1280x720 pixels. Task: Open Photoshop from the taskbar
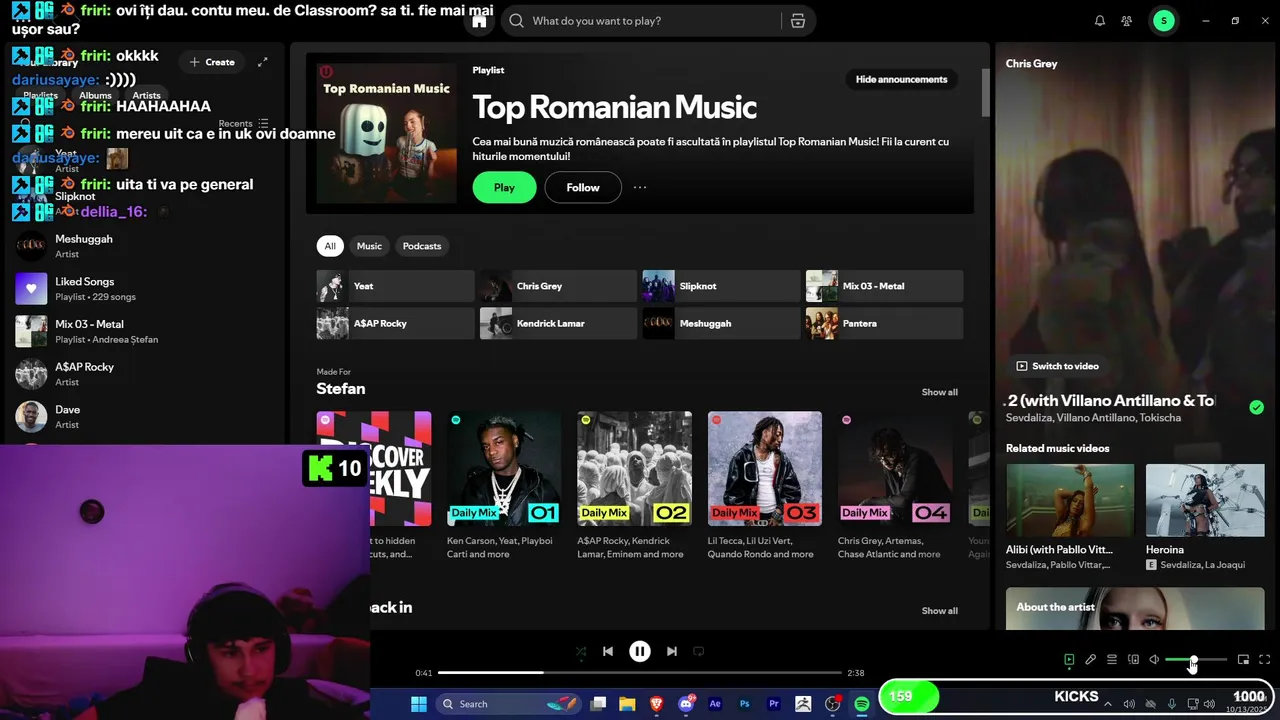click(745, 704)
